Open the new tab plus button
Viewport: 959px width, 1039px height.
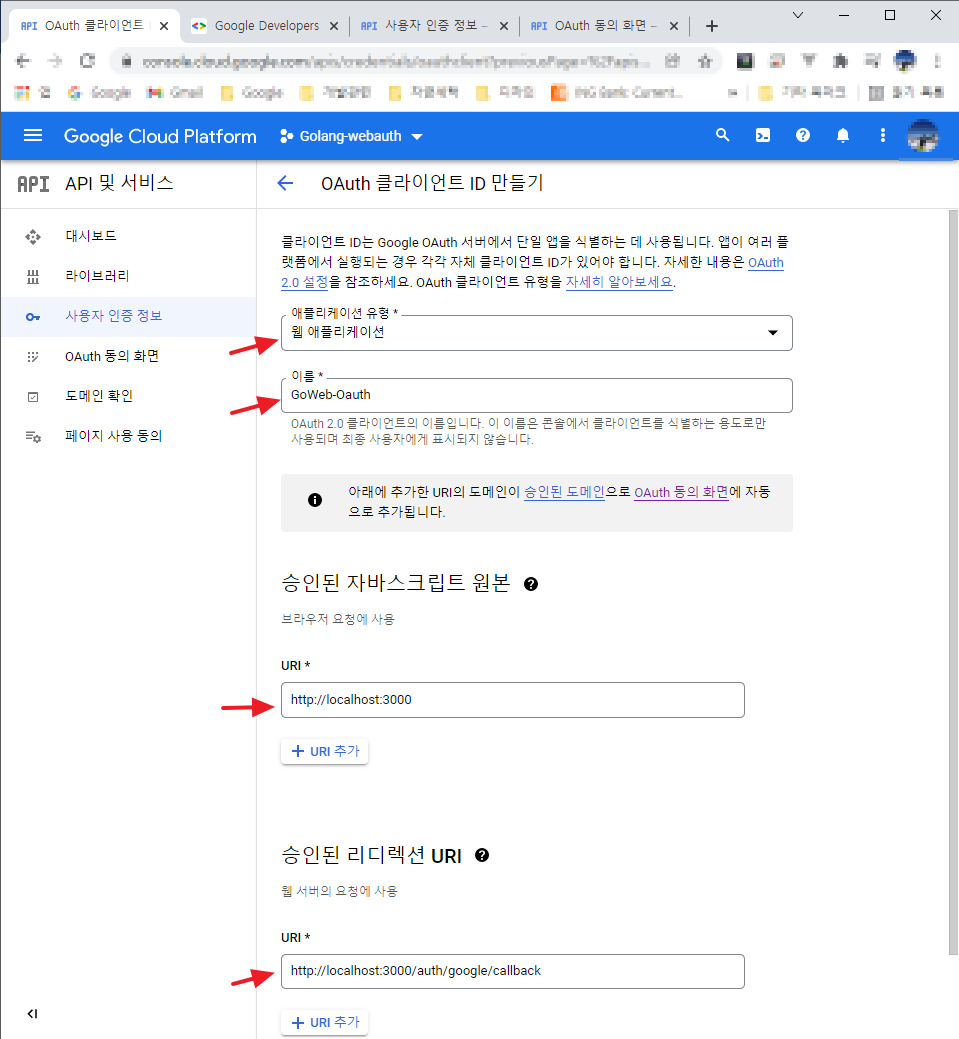point(712,26)
